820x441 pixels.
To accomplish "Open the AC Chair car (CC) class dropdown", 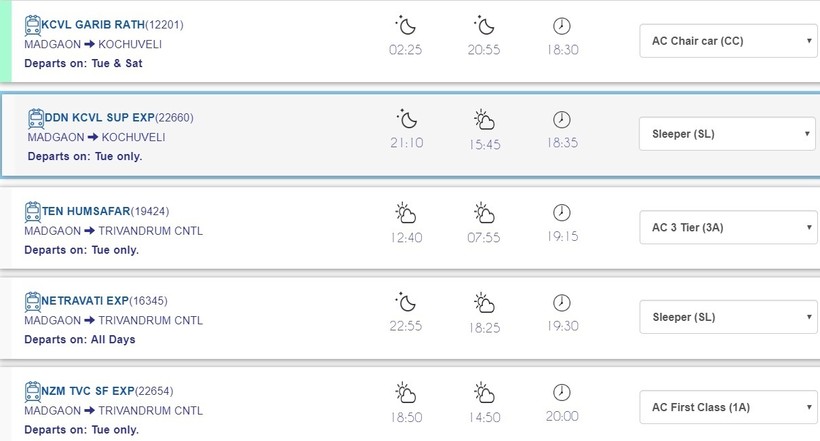I will (728, 41).
